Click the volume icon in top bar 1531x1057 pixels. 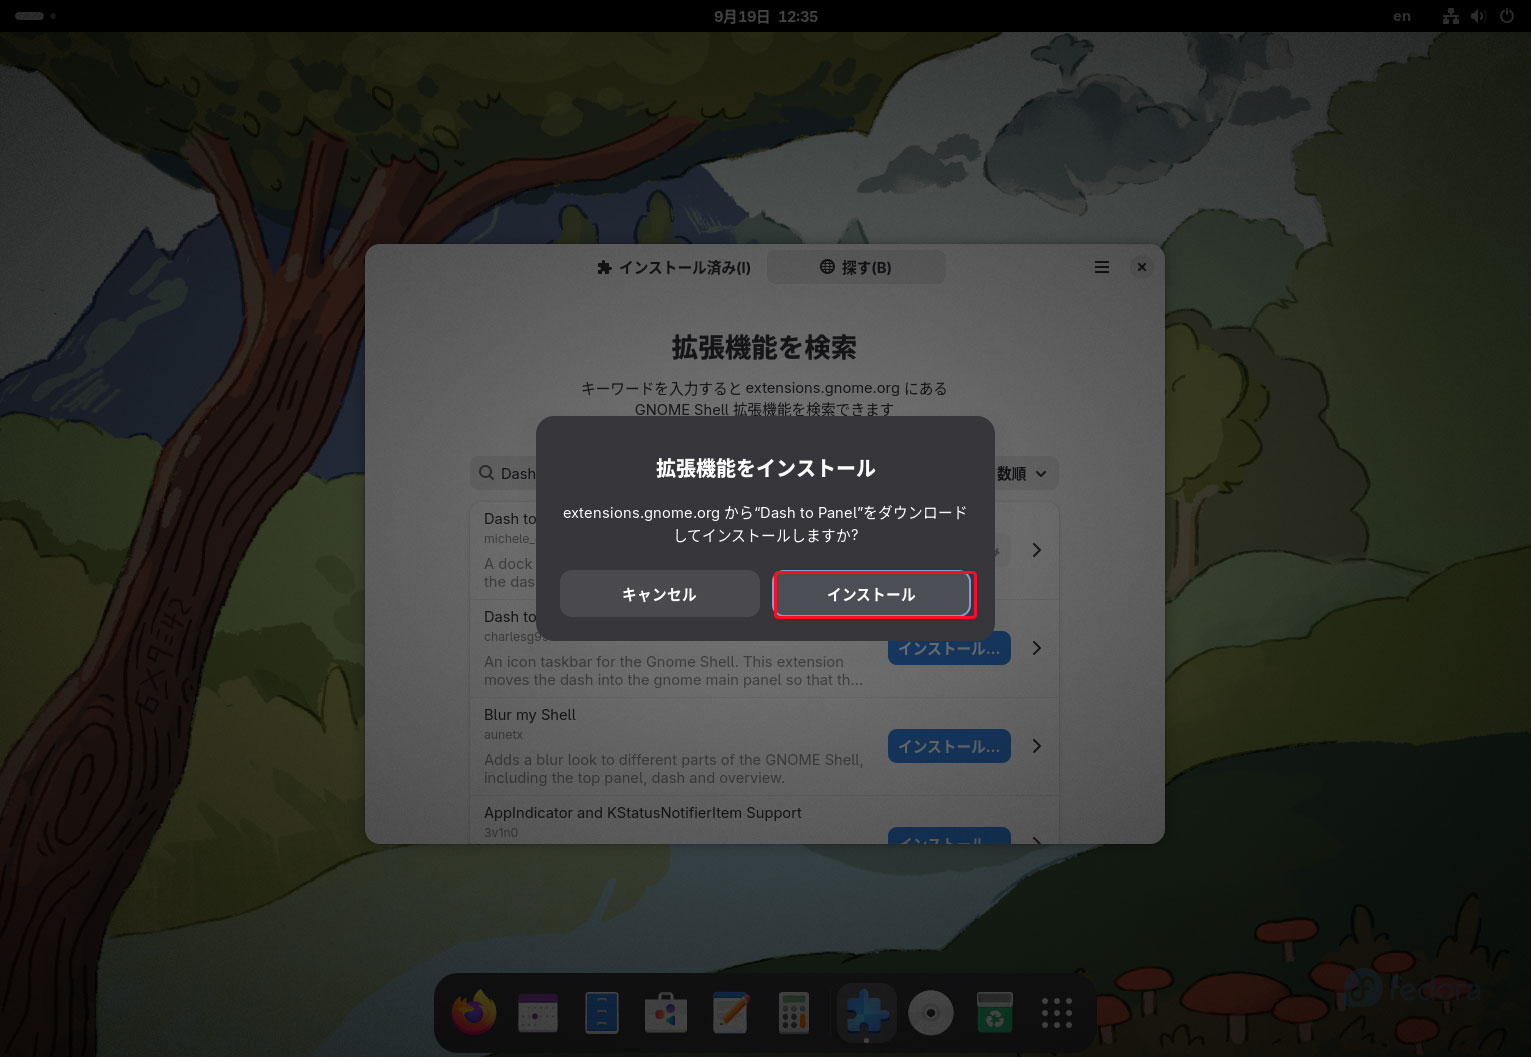pos(1479,16)
